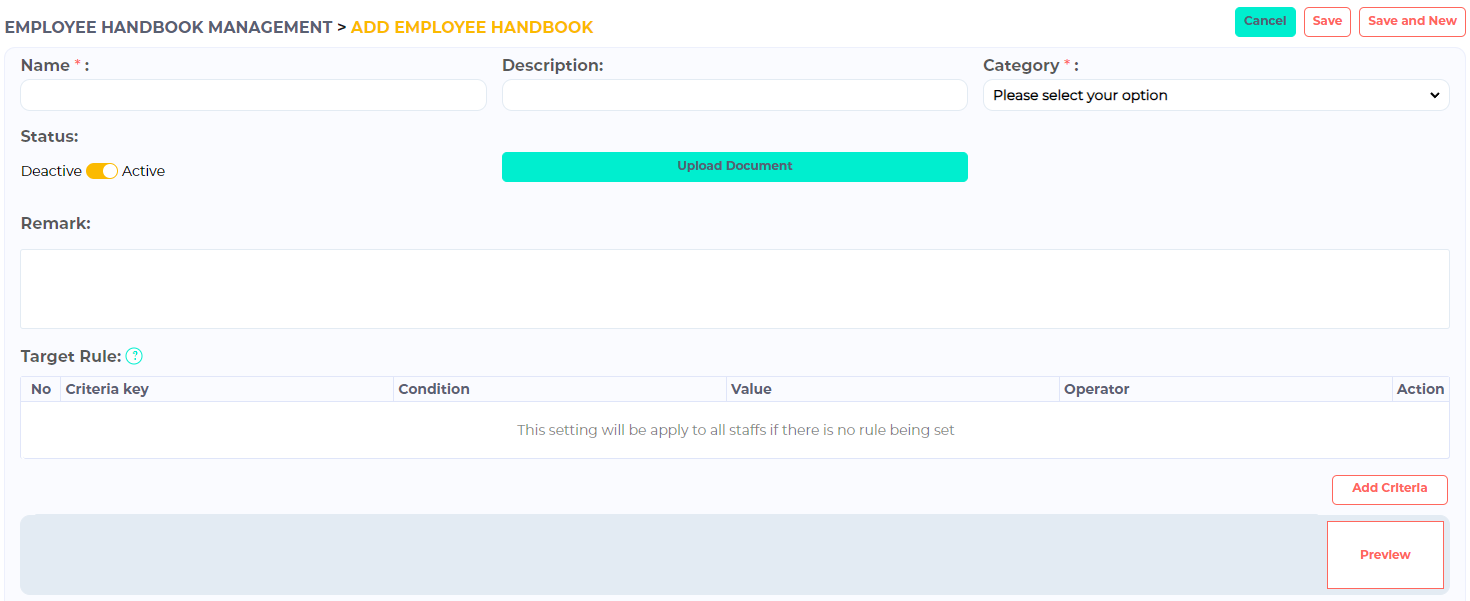
Task: Click the Add Employee Handbook breadcrumb title
Action: (x=471, y=28)
